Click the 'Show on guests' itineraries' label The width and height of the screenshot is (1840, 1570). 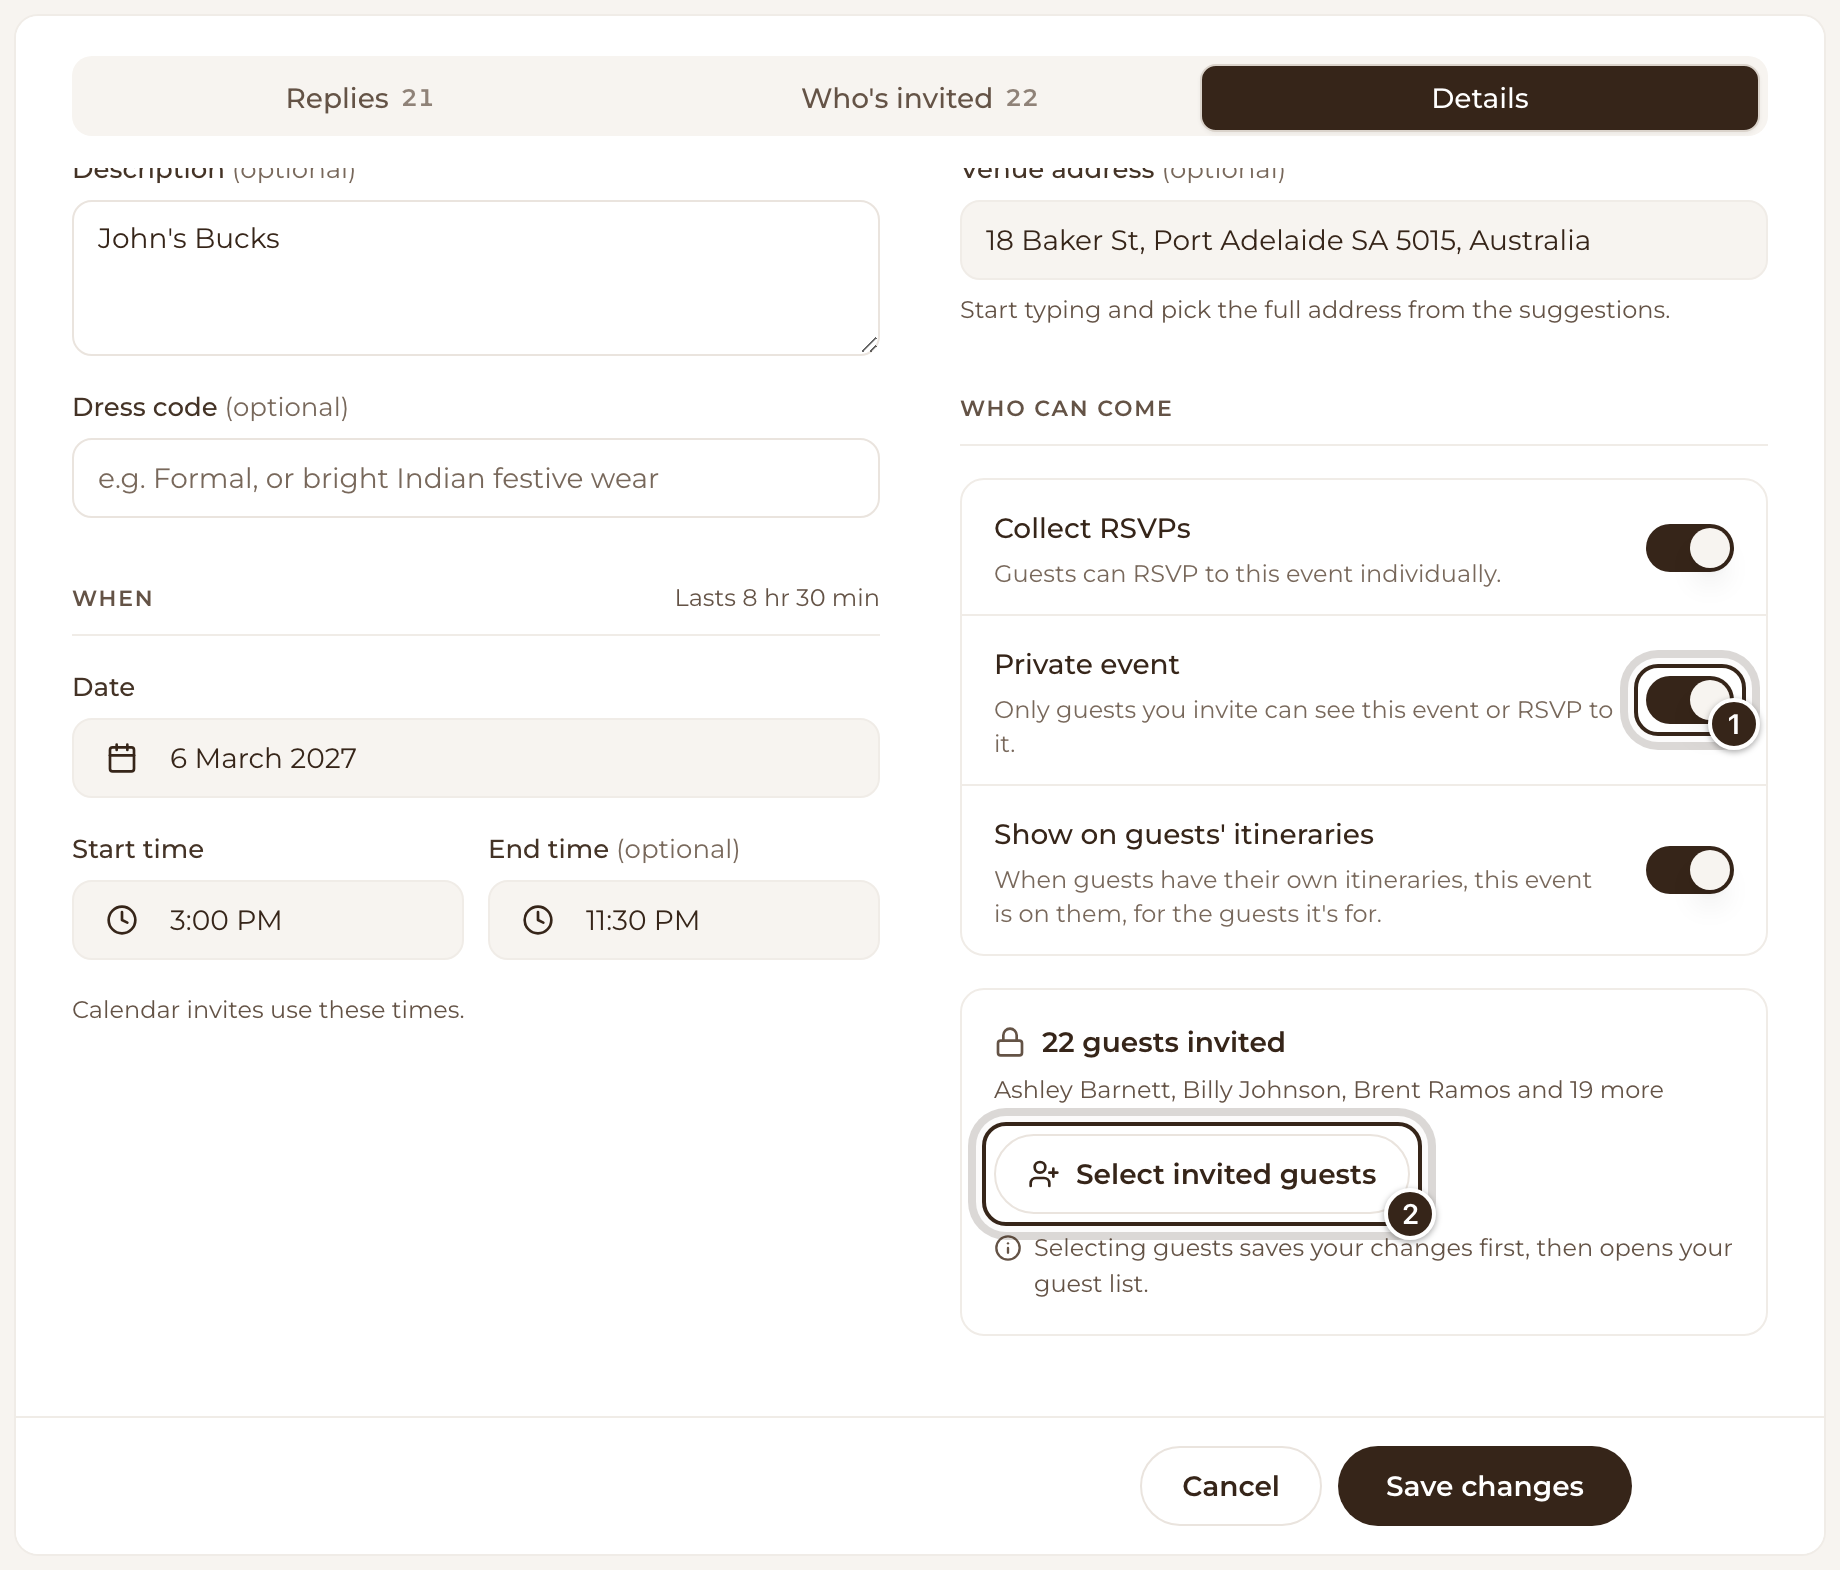[x=1184, y=834]
